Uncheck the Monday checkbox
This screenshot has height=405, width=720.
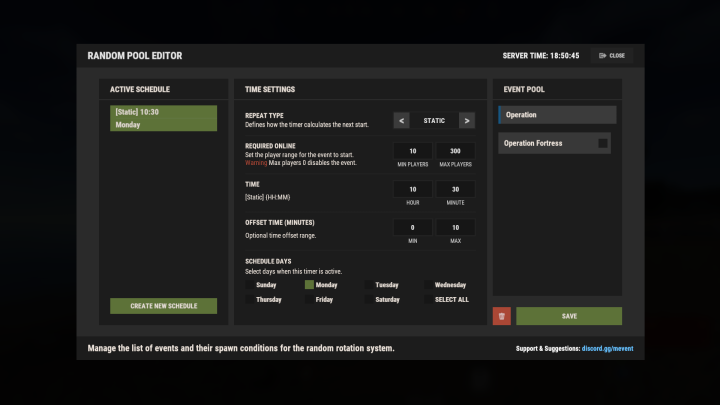click(309, 285)
